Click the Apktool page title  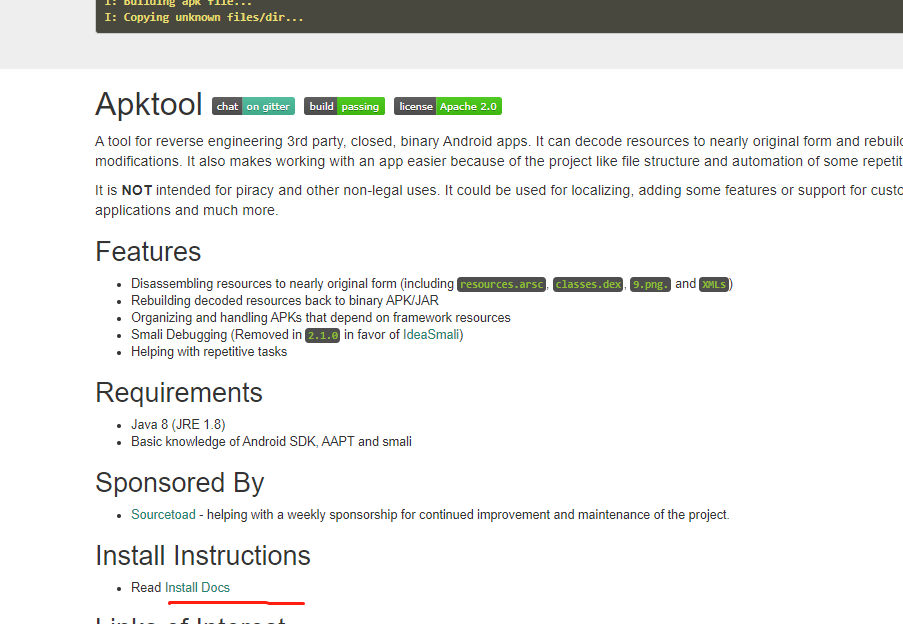point(148,104)
